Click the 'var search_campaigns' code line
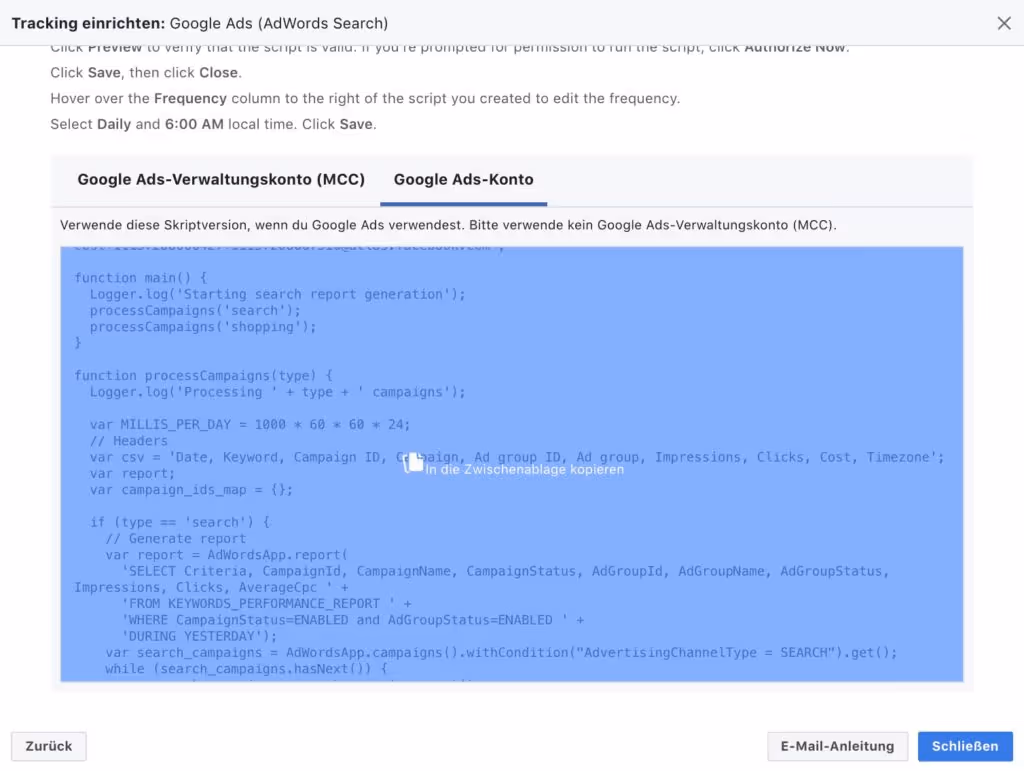The image size is (1024, 771). 501,653
